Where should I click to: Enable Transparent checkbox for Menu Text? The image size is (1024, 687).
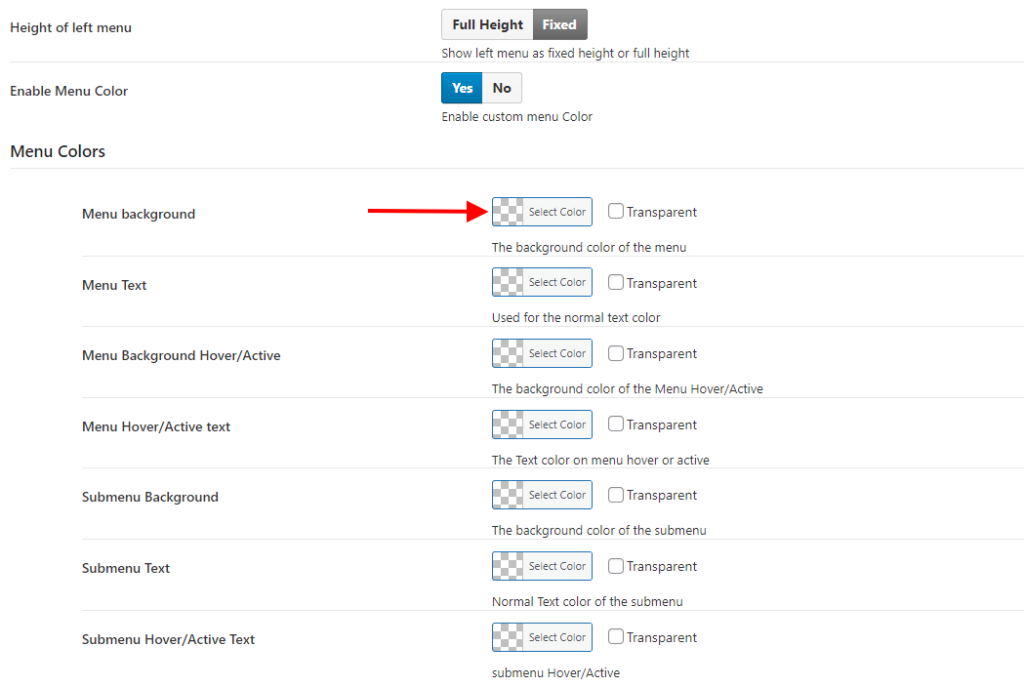click(616, 282)
